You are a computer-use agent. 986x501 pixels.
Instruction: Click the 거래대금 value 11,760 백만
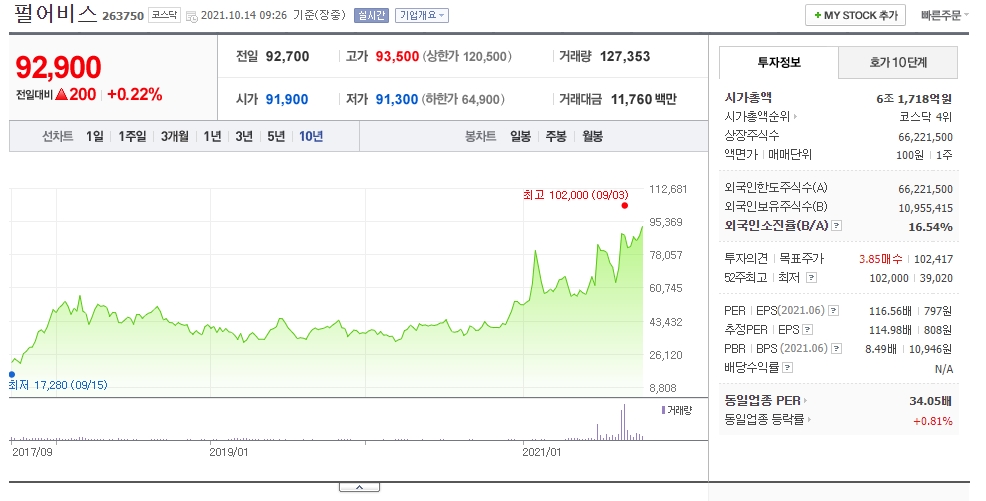click(644, 99)
